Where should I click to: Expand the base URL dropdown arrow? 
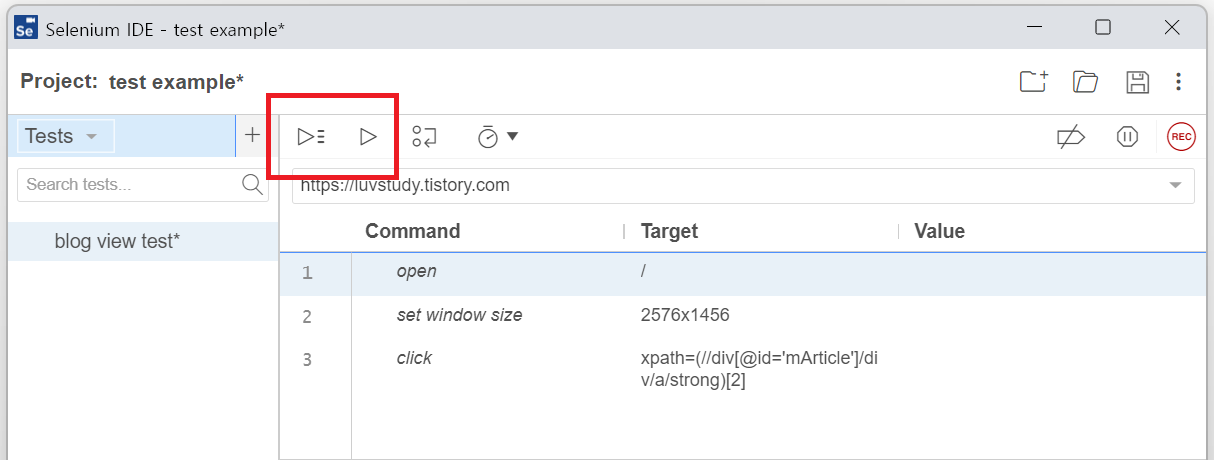pos(1175,186)
